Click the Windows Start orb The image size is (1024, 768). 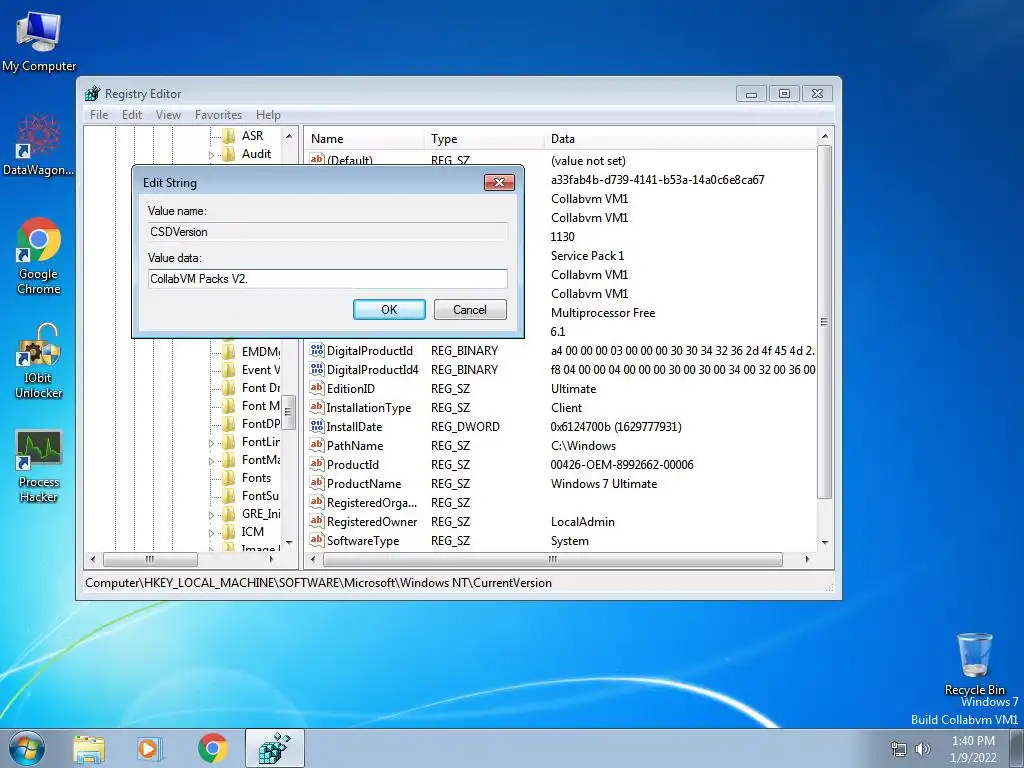pos(27,748)
